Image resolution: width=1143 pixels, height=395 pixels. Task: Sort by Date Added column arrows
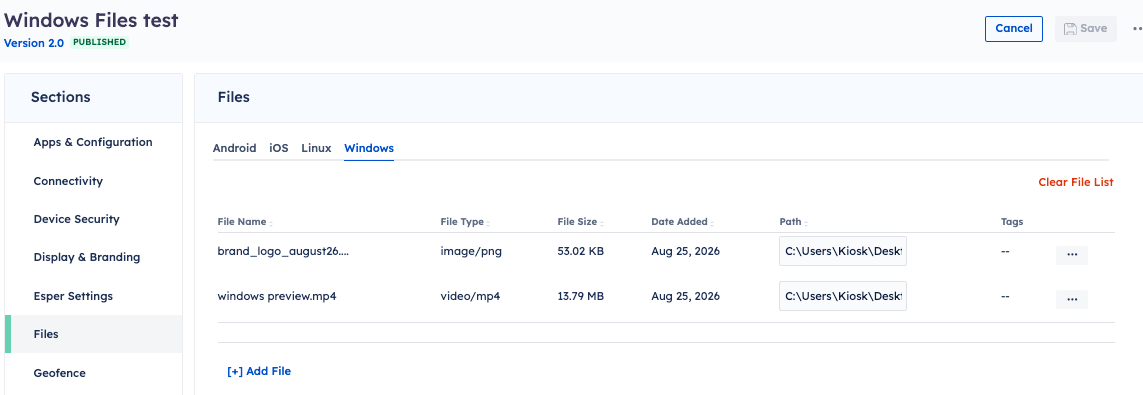713,223
